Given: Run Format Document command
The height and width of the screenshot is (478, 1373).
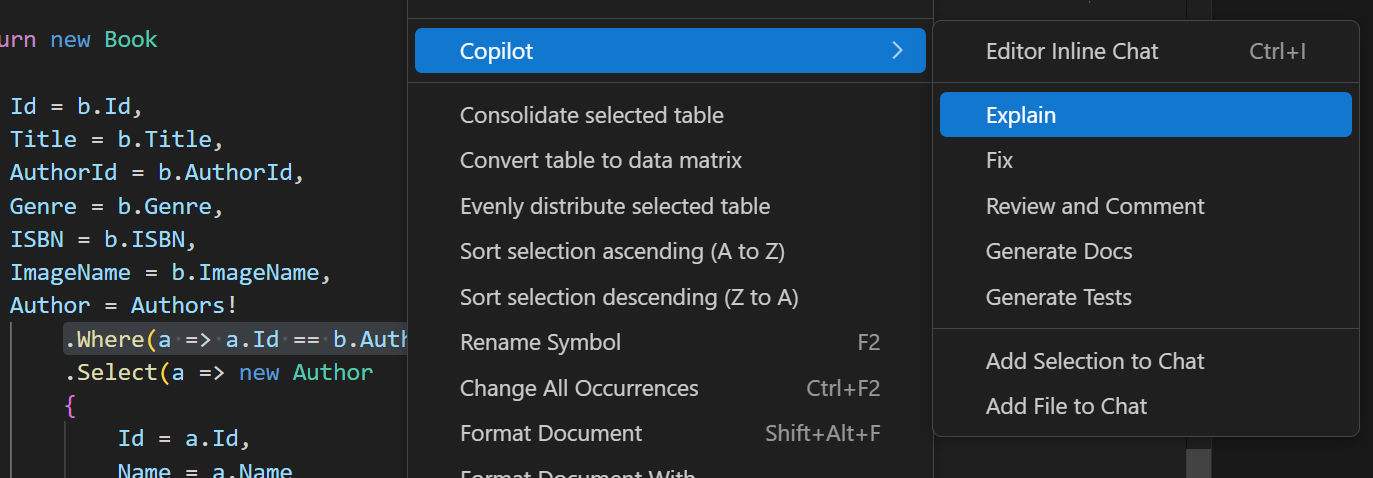Looking at the screenshot, I should 550,433.
